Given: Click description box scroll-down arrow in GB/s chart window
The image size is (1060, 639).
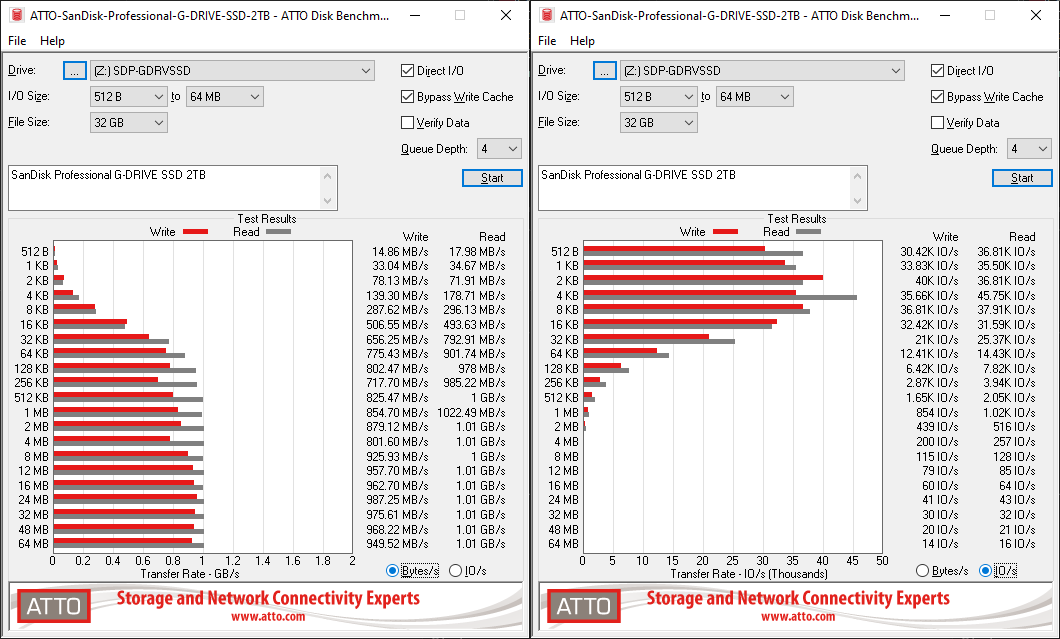Looking at the screenshot, I should 328,201.
